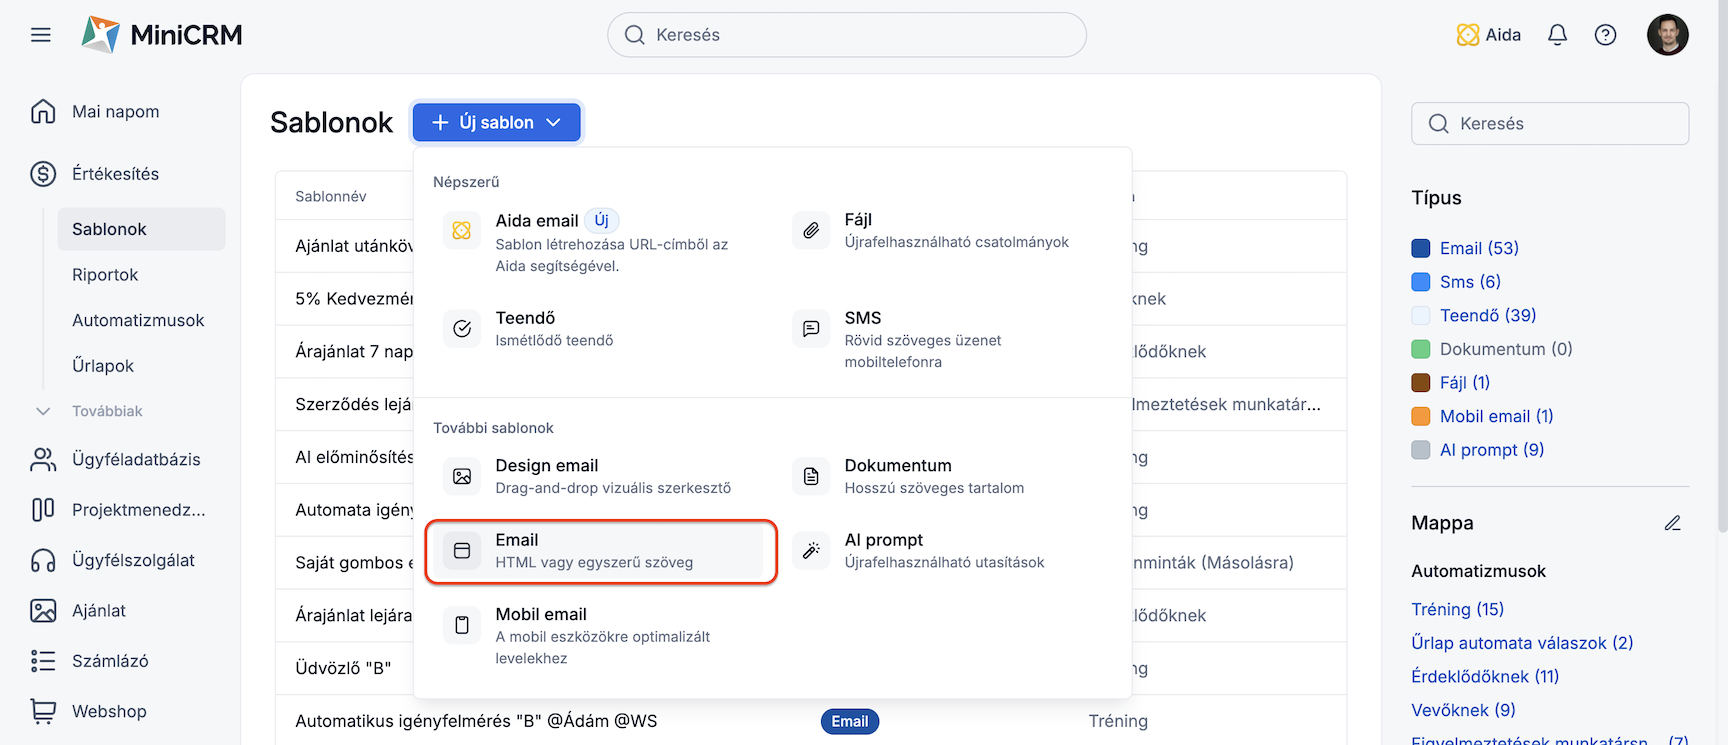Choose Email template from the menu

600,551
